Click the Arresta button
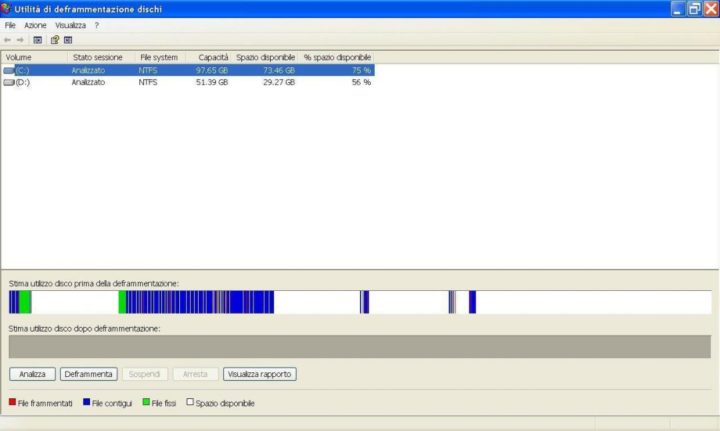The height and width of the screenshot is (431, 720). (x=195, y=374)
